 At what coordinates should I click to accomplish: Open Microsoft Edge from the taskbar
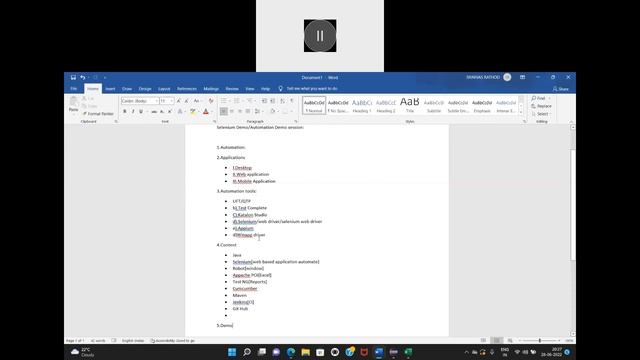coord(291,352)
